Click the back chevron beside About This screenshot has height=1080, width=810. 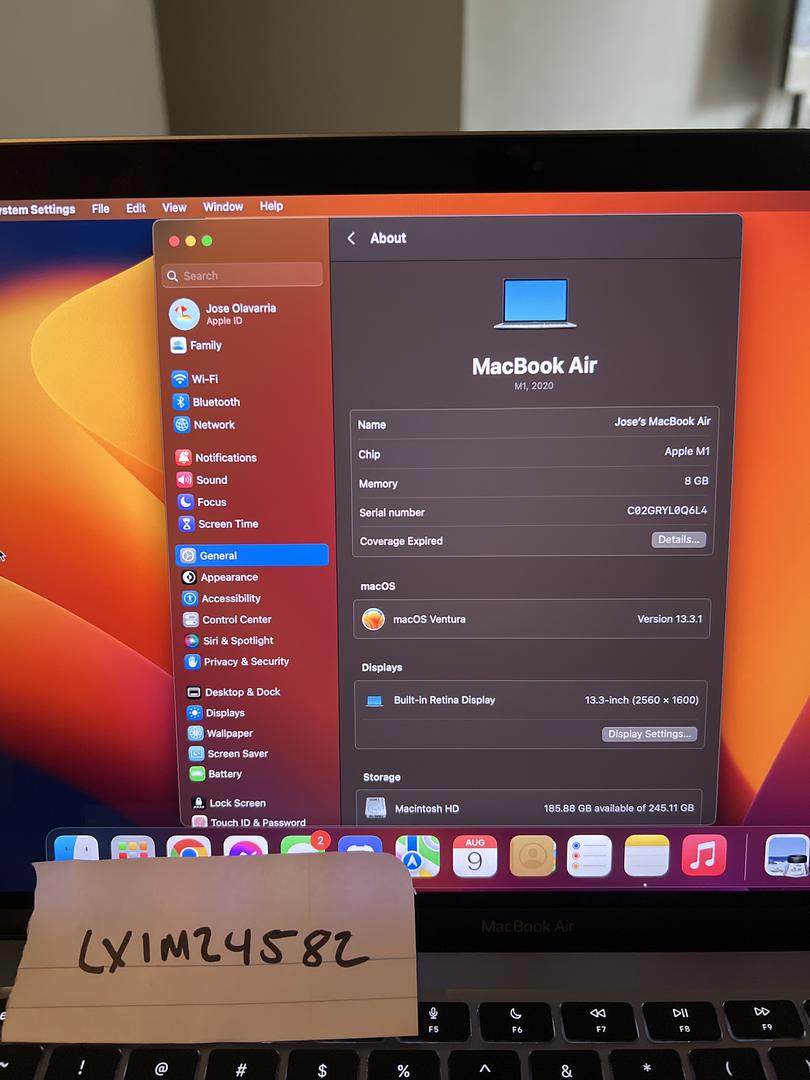351,238
